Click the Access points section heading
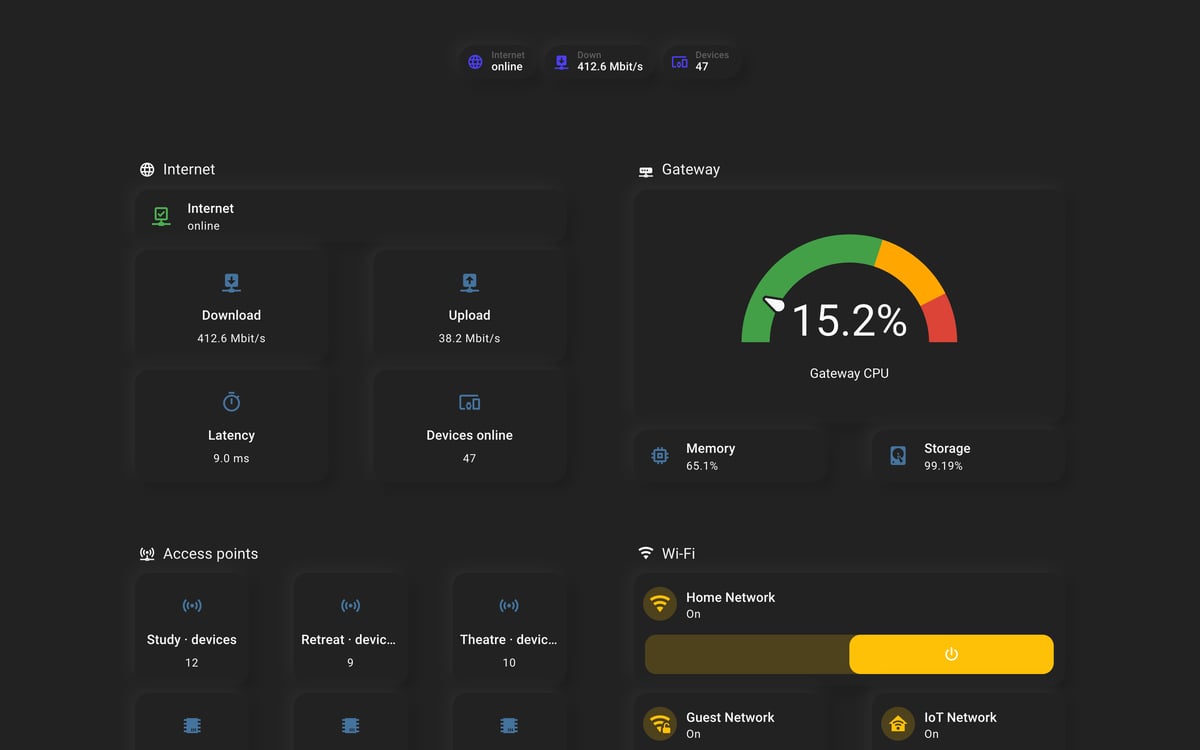The image size is (1200, 750). click(x=210, y=554)
